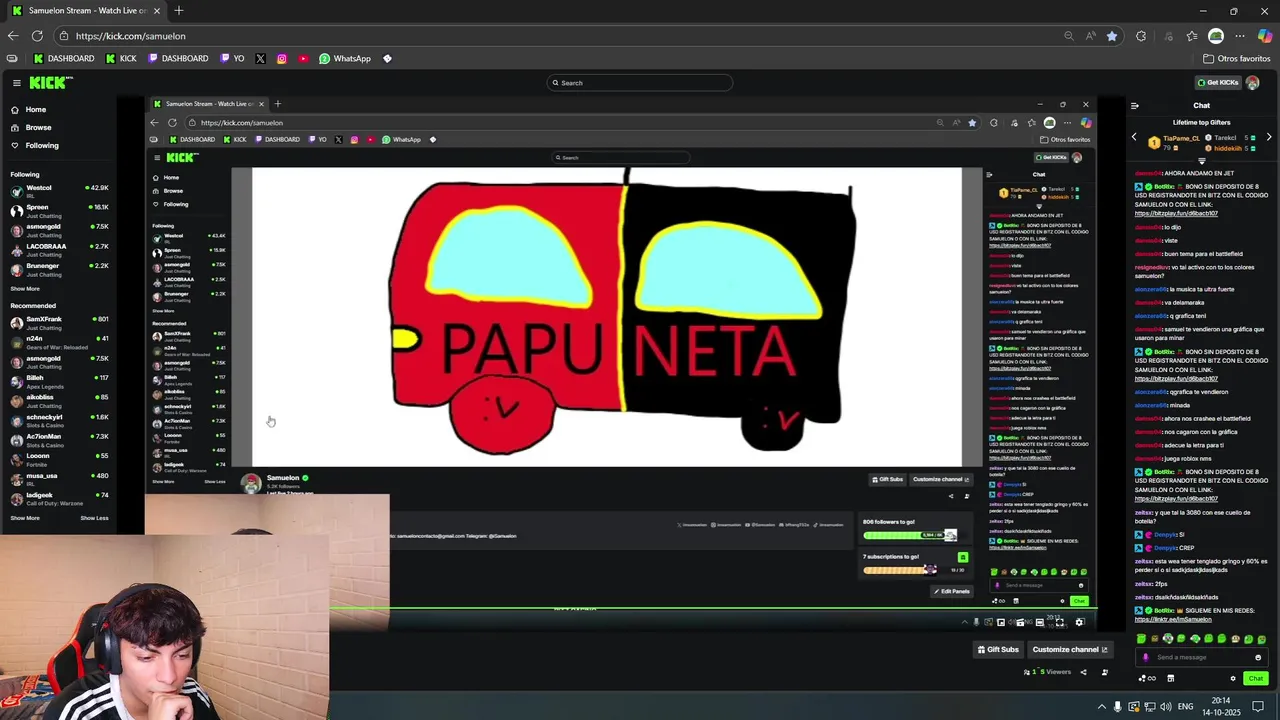Open Billeh Apex Legends channel in main sidebar
This screenshot has width=1280, height=720.
coord(60,381)
